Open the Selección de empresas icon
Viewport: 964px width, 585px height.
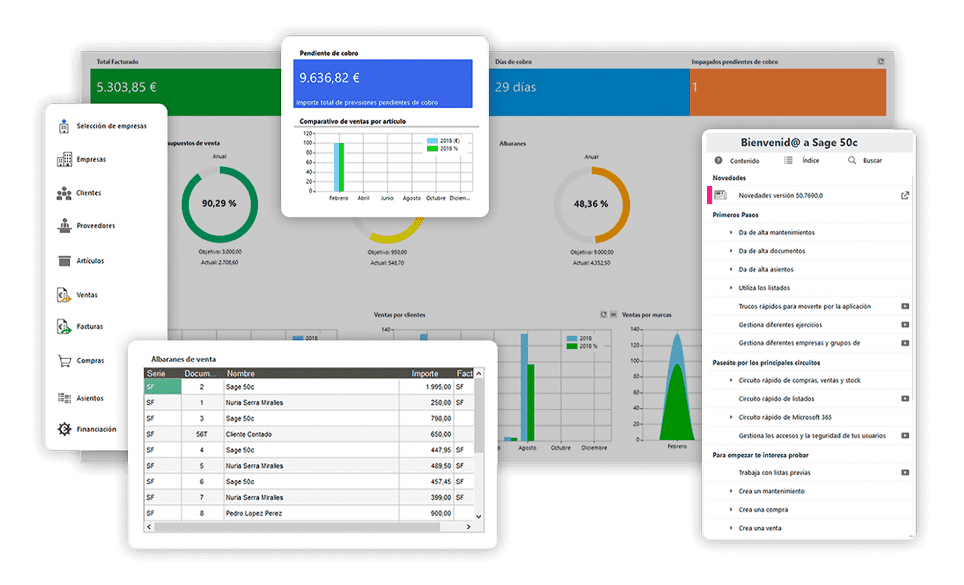[x=64, y=125]
